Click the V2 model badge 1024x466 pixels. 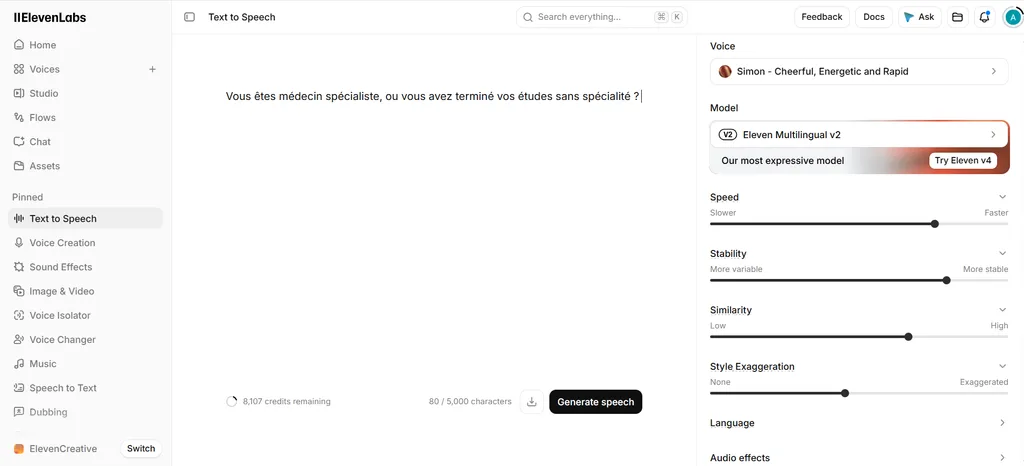click(x=728, y=135)
